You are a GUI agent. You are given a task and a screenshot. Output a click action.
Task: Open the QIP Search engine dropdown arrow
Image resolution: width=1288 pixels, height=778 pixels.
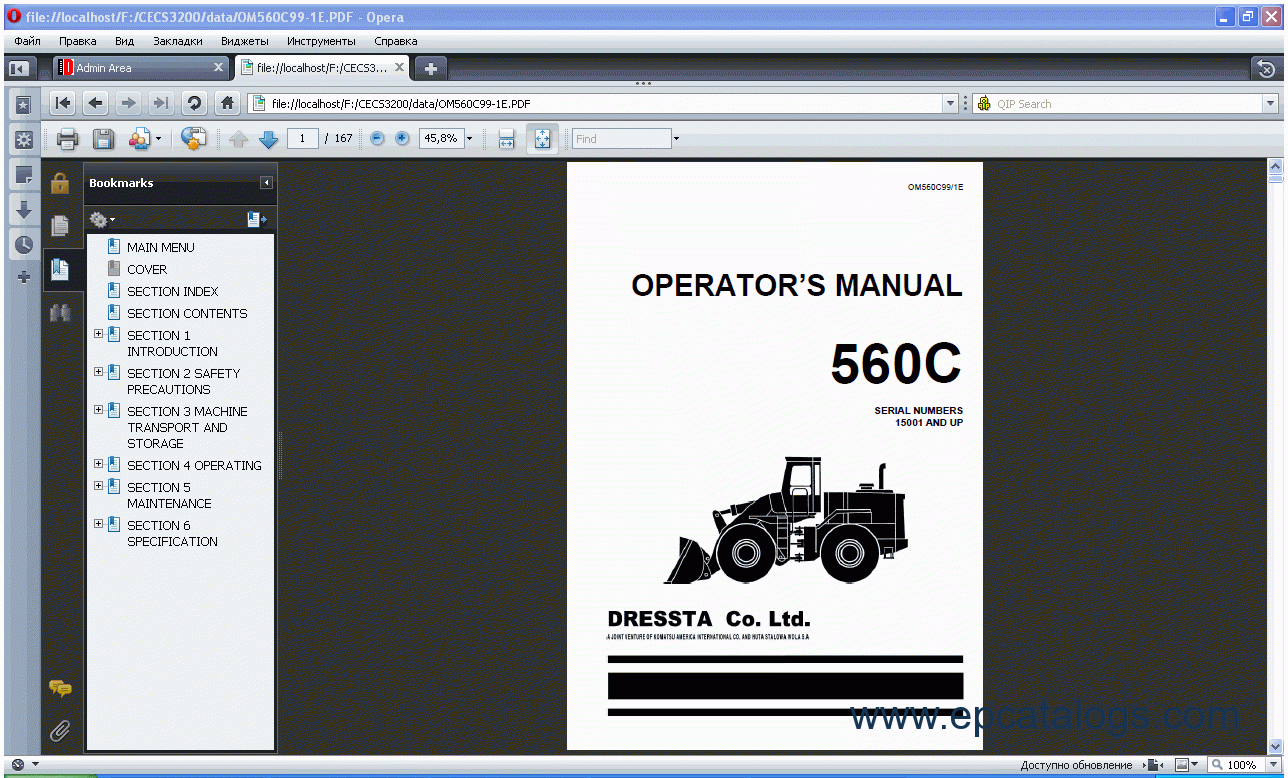tap(1270, 103)
